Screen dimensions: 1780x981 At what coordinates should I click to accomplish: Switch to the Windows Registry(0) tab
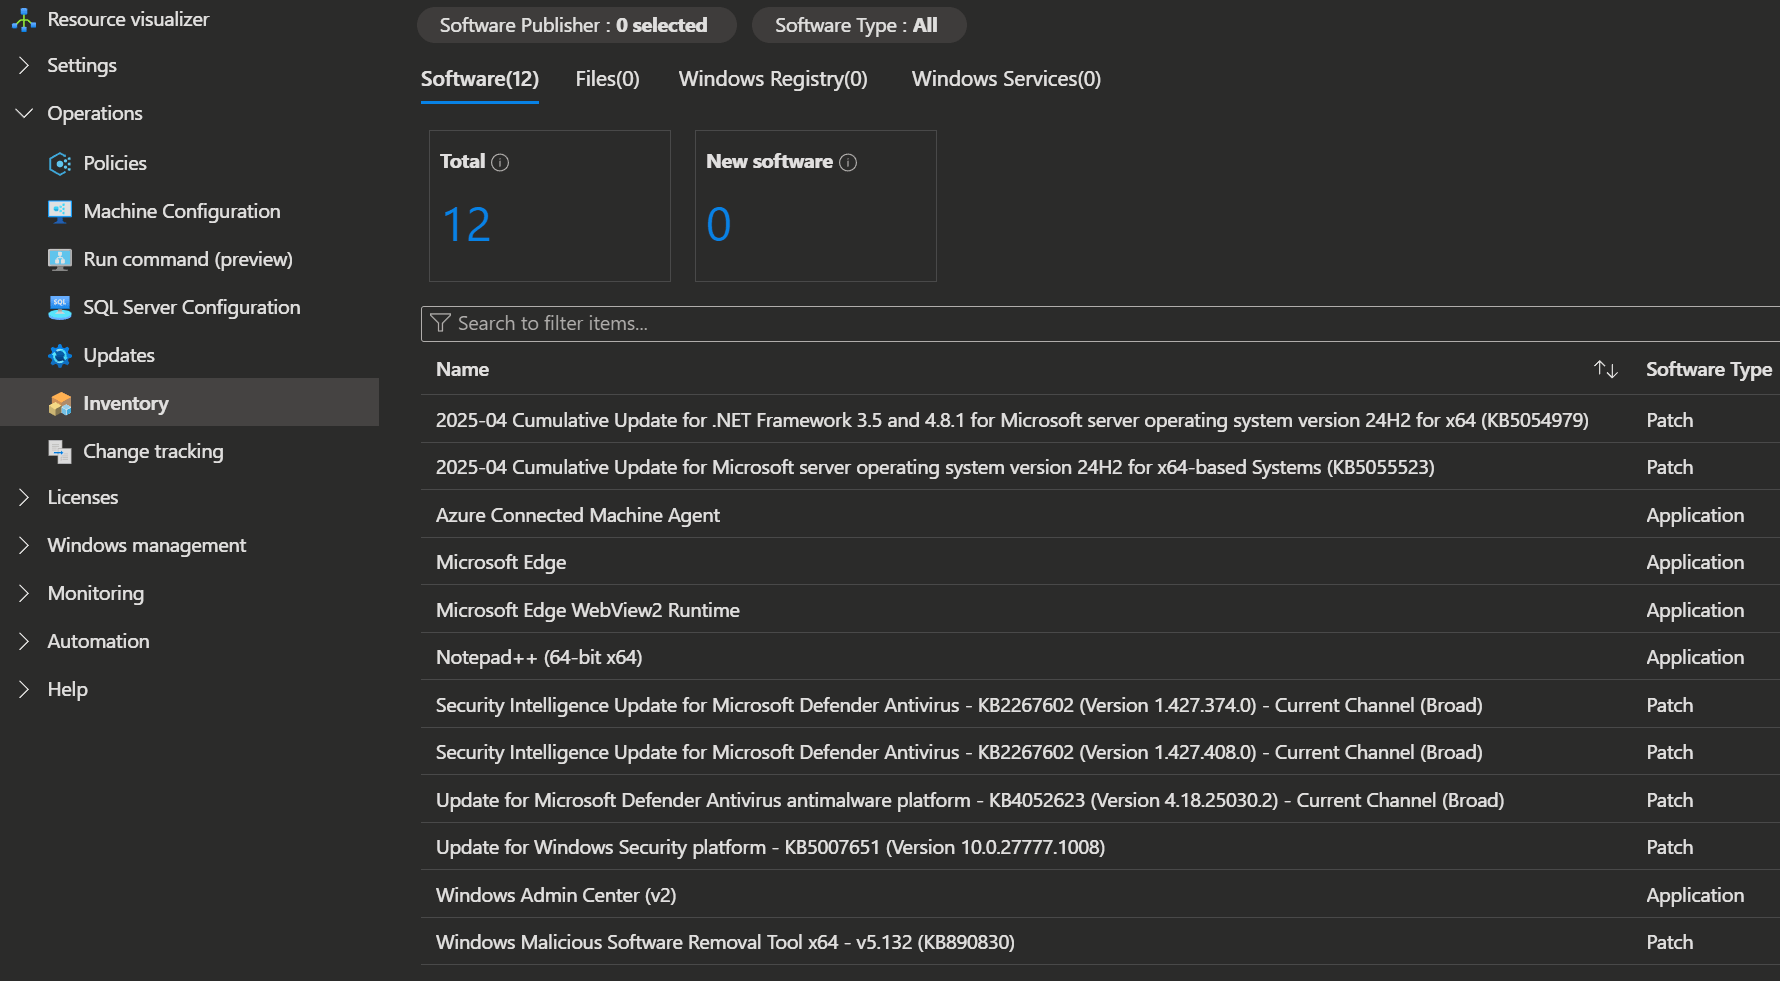(773, 79)
